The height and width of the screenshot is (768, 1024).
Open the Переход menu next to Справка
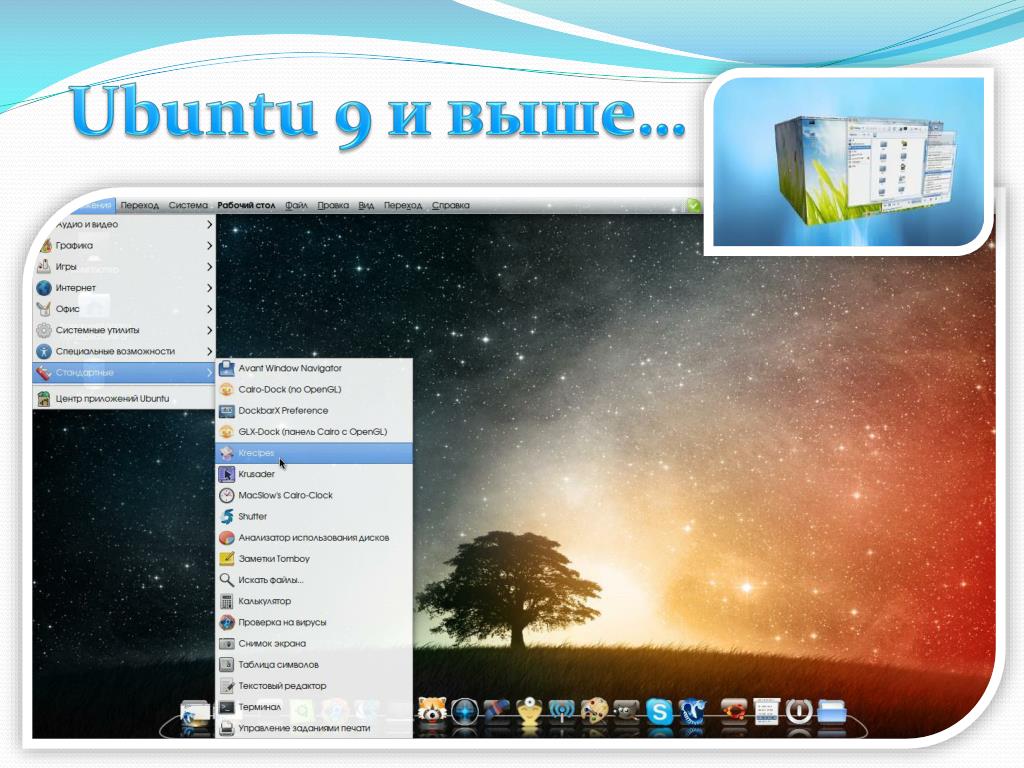tap(403, 205)
